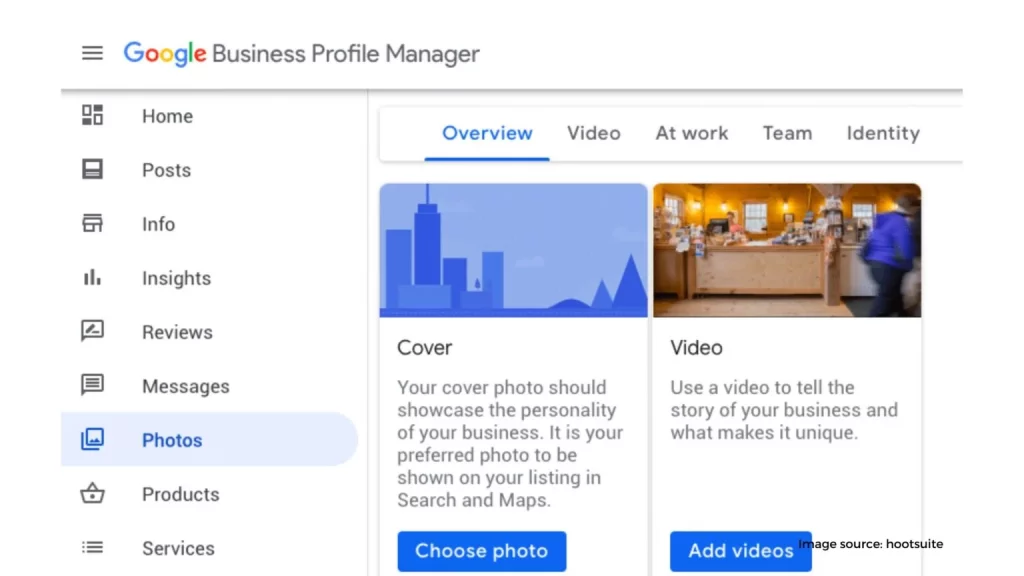Click the Products basket icon
This screenshot has width=1024, height=576.
[x=92, y=493]
